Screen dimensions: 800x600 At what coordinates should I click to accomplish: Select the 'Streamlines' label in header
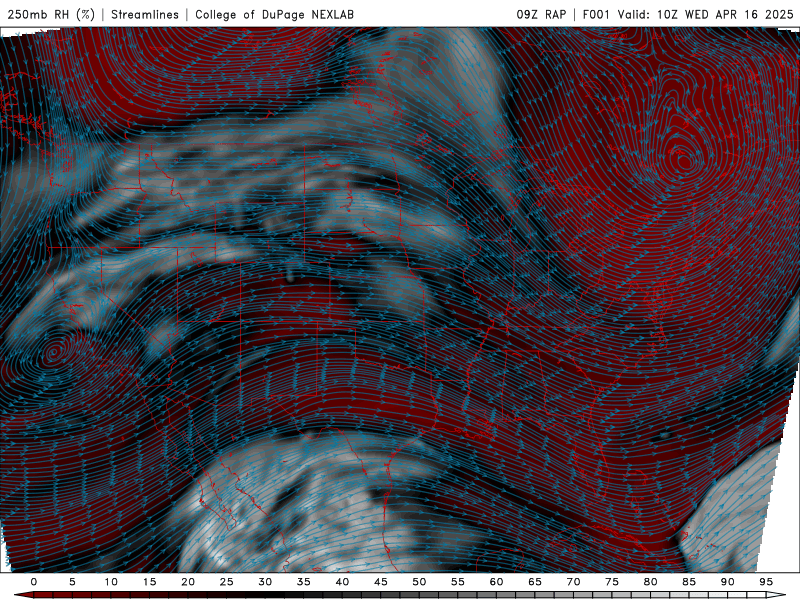tap(145, 14)
